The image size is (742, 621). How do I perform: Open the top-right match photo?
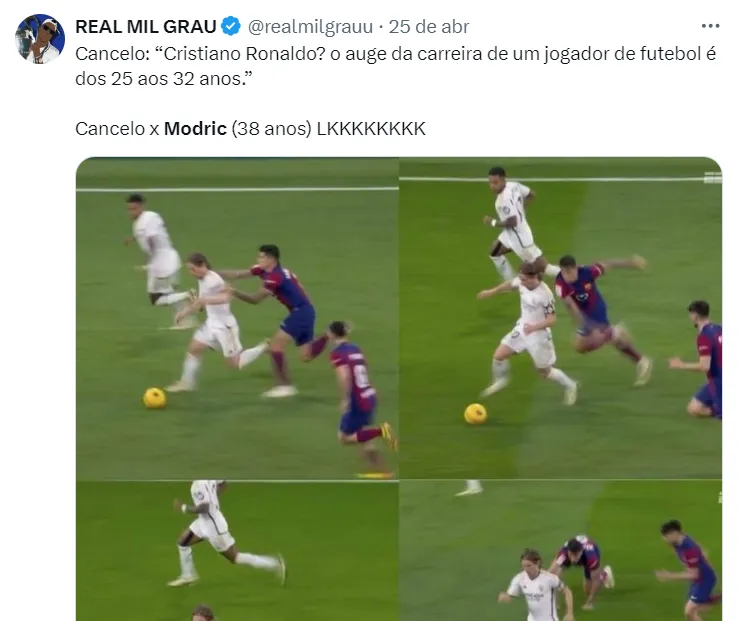point(561,318)
